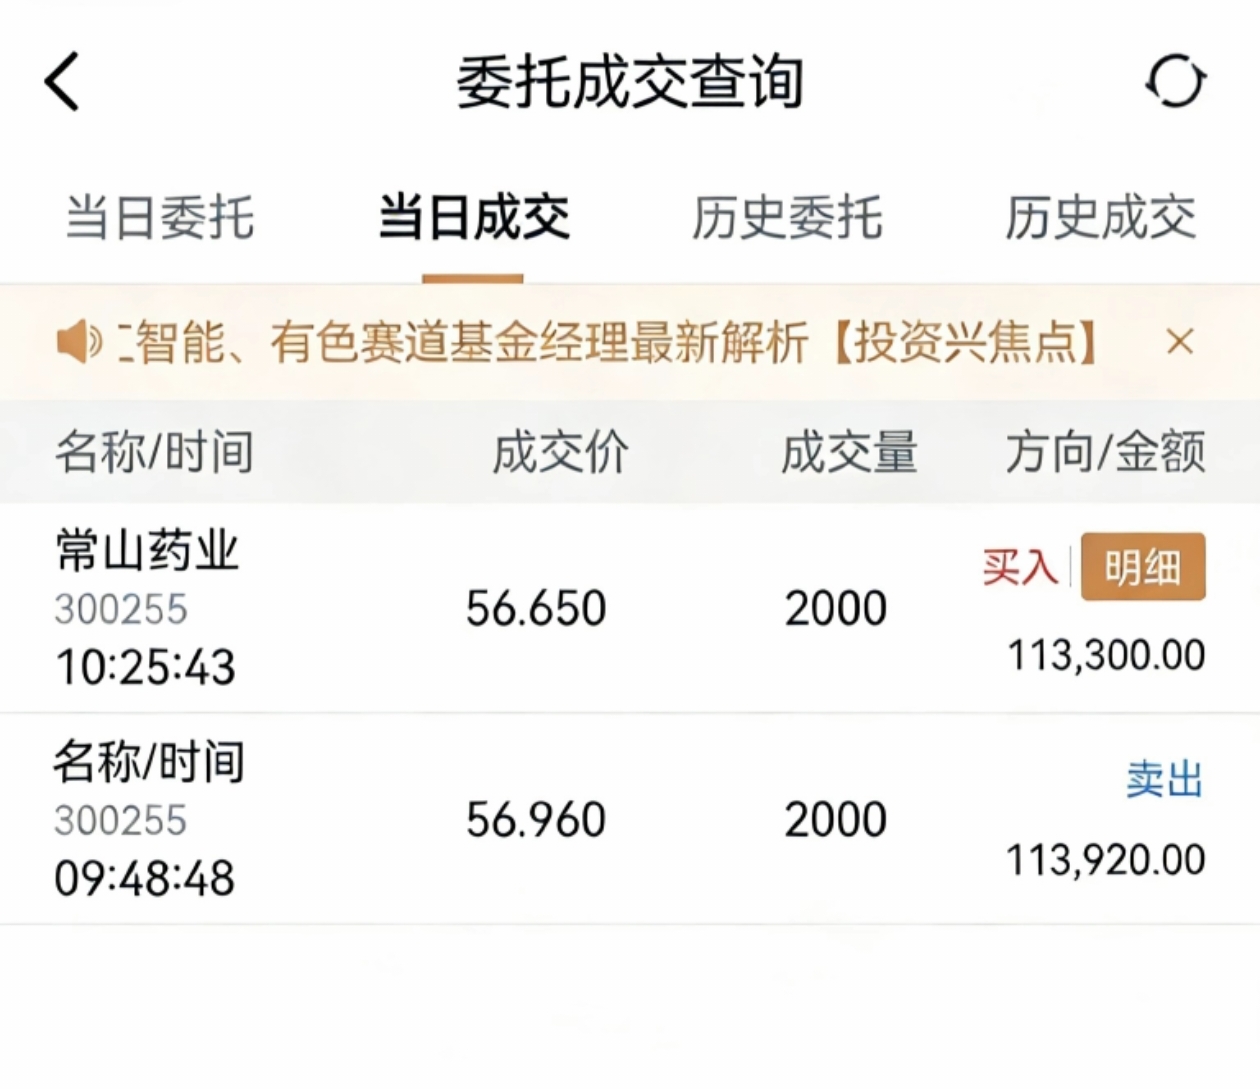Switch to 当日委托 tab
Viewport: 1260px width, 1089px height.
[160, 218]
